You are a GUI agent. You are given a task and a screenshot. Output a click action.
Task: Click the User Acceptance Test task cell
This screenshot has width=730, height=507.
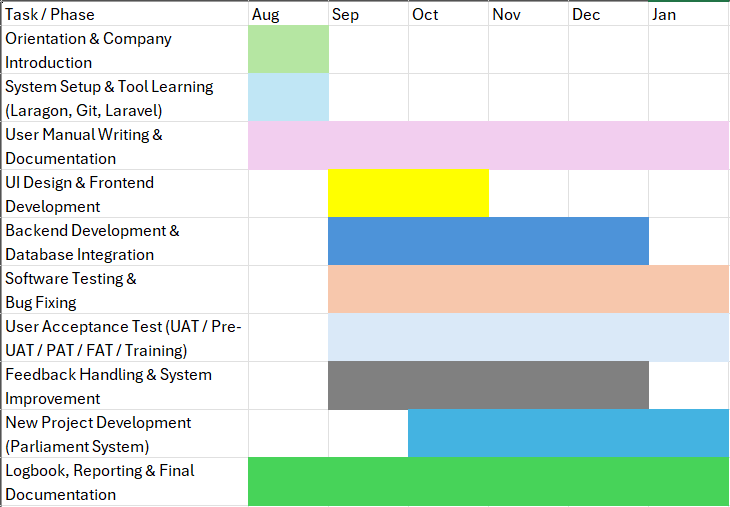click(x=124, y=338)
